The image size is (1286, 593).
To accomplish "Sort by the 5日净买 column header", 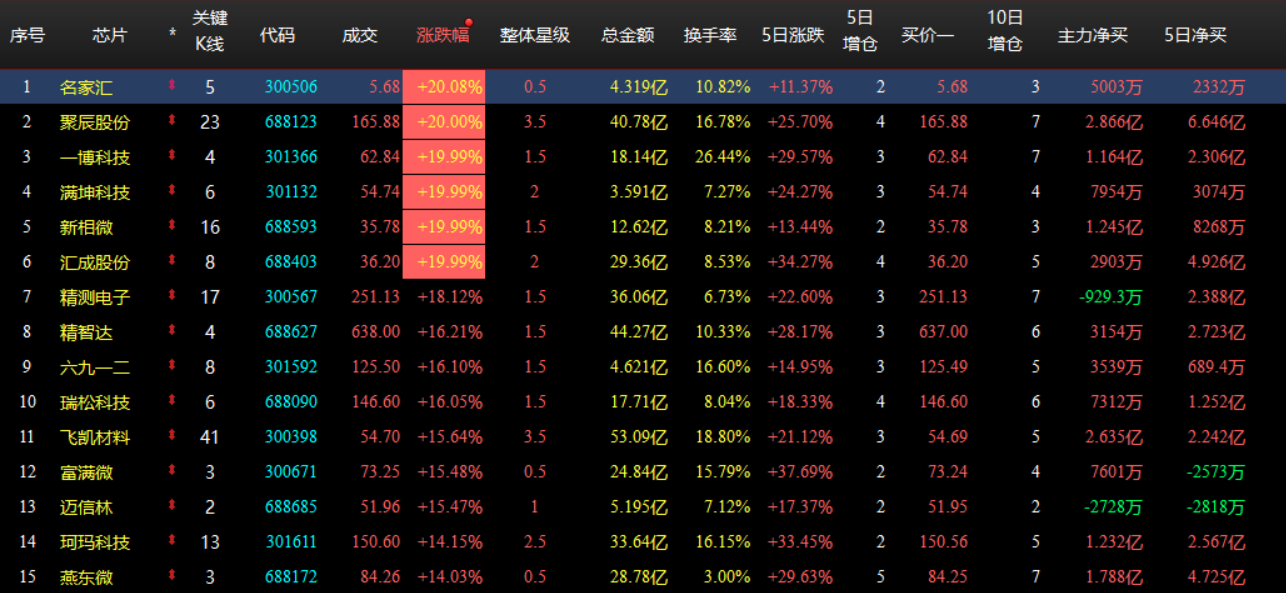I will [1195, 35].
